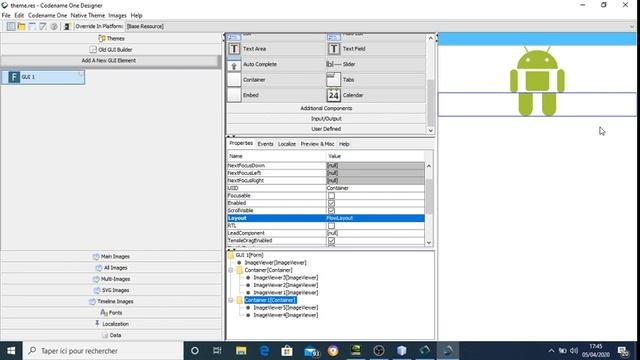
Task: Expand the Old GUI Builder section
Action: 111,50
